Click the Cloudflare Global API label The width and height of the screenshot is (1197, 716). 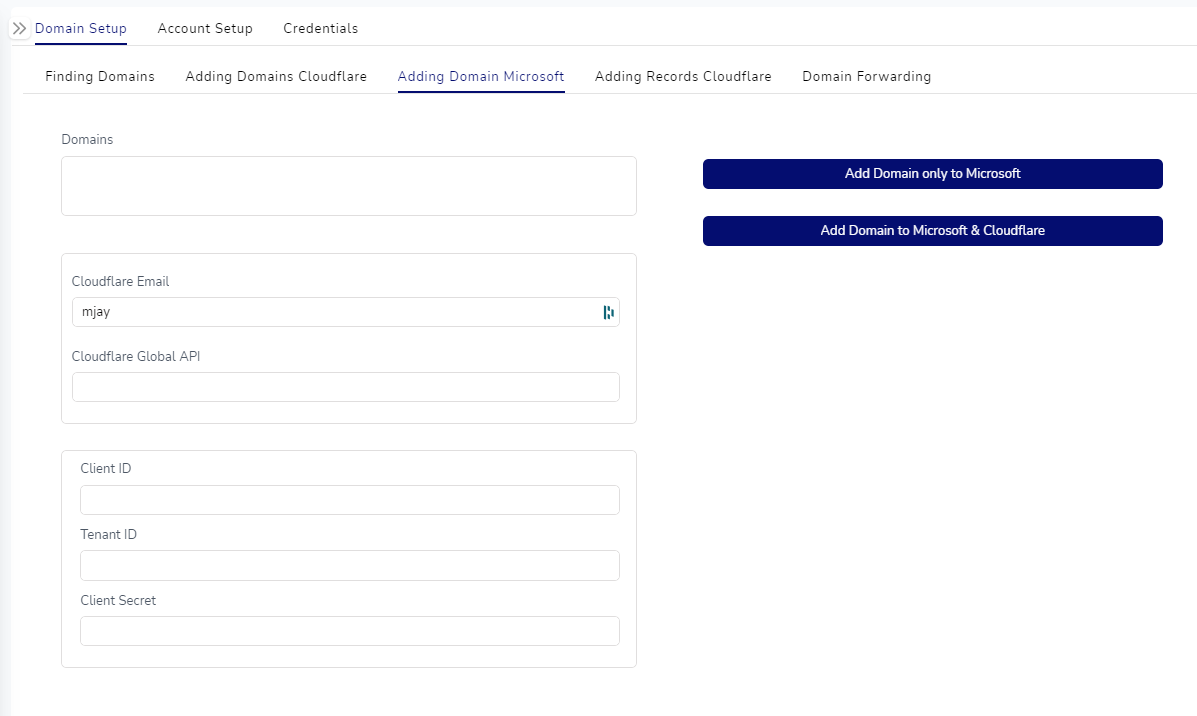(x=136, y=356)
